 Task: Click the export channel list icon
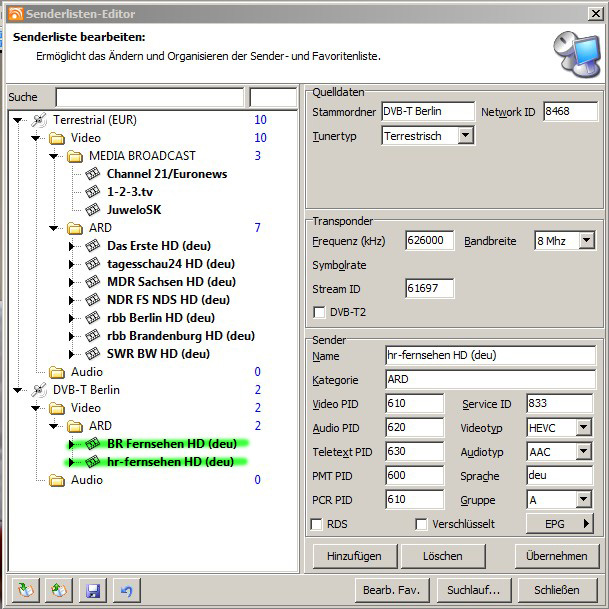pos(59,591)
